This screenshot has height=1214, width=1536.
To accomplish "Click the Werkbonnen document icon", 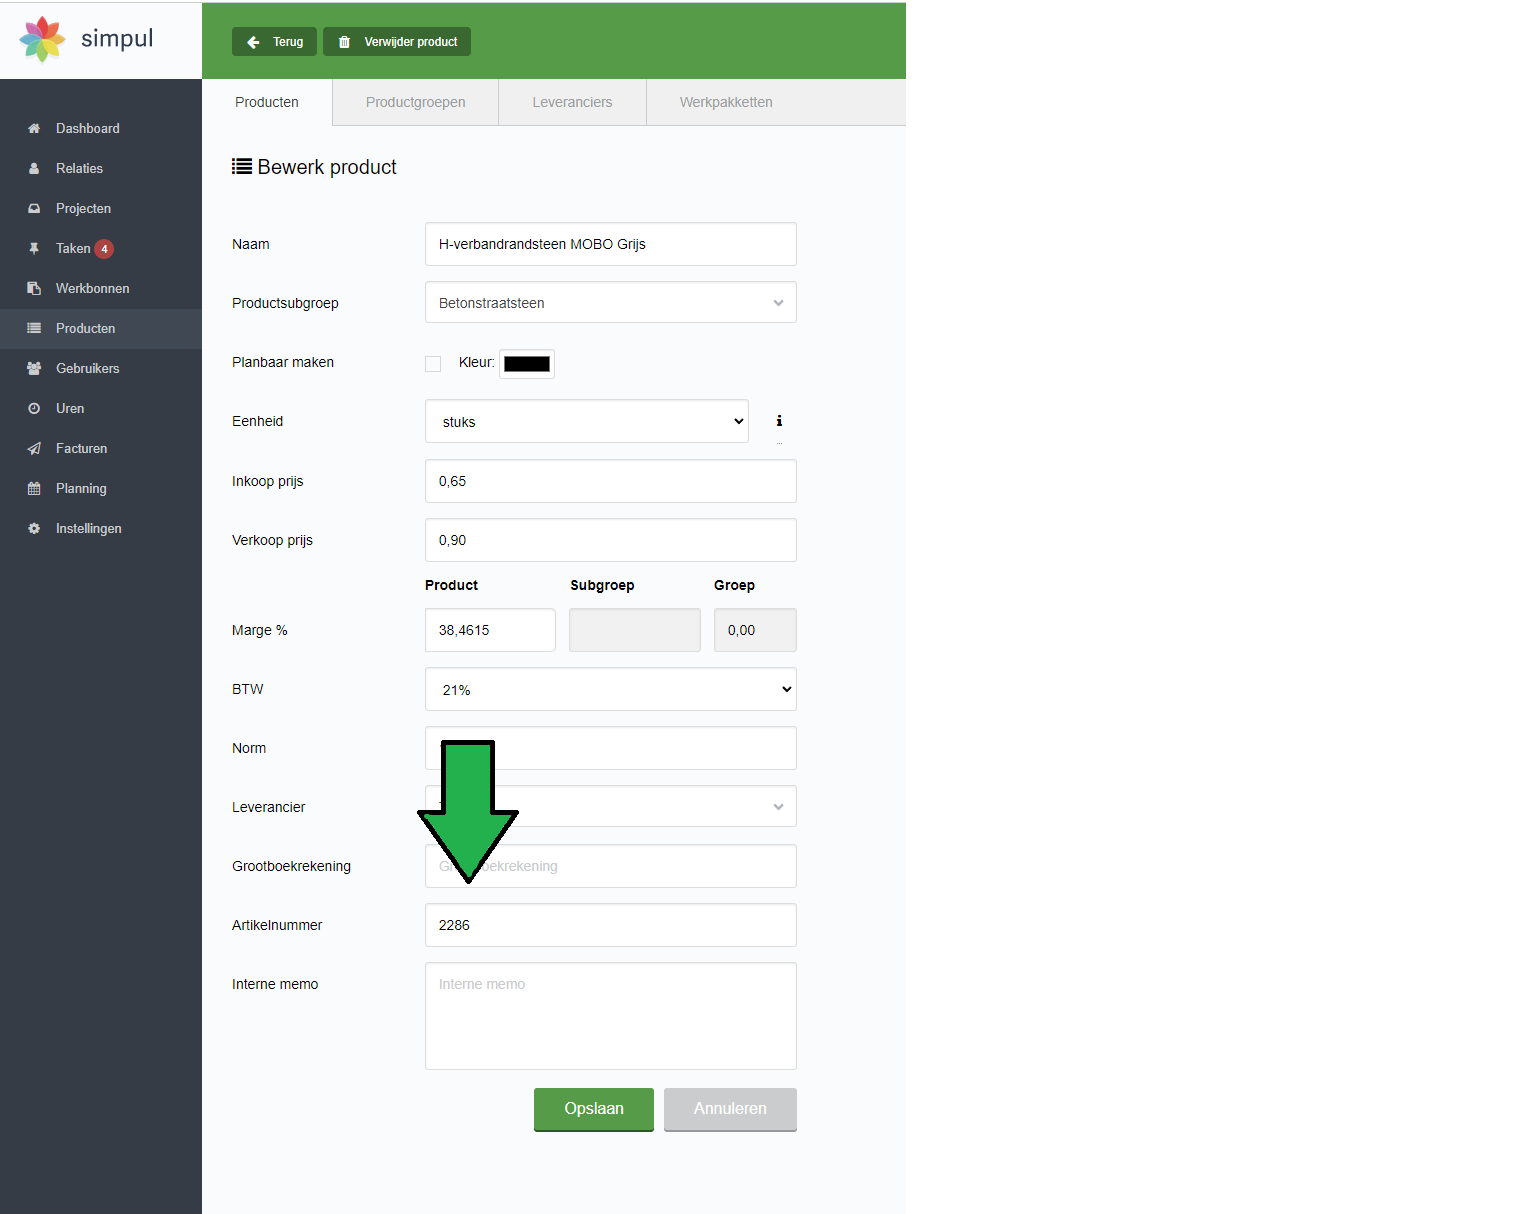I will click(x=34, y=288).
